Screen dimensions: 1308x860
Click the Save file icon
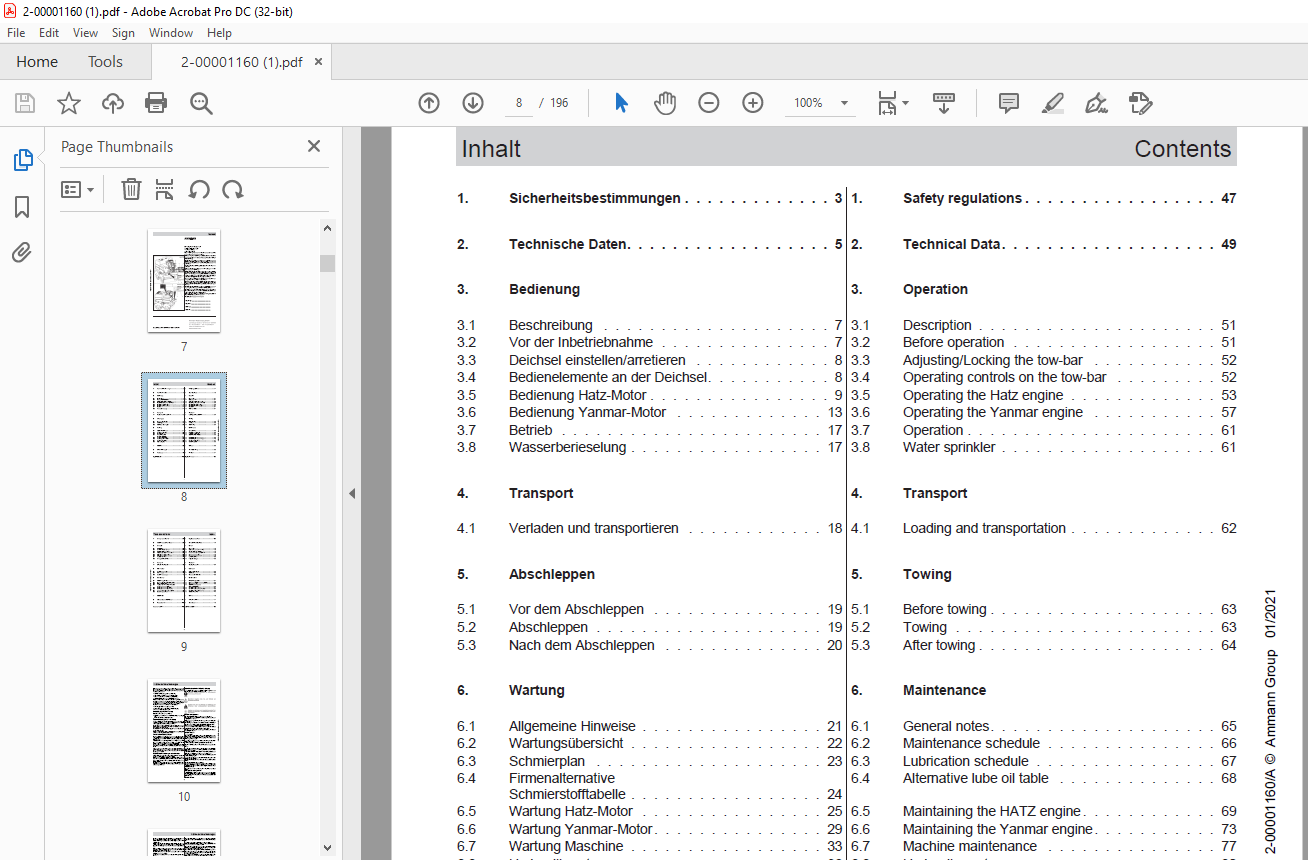[25, 103]
